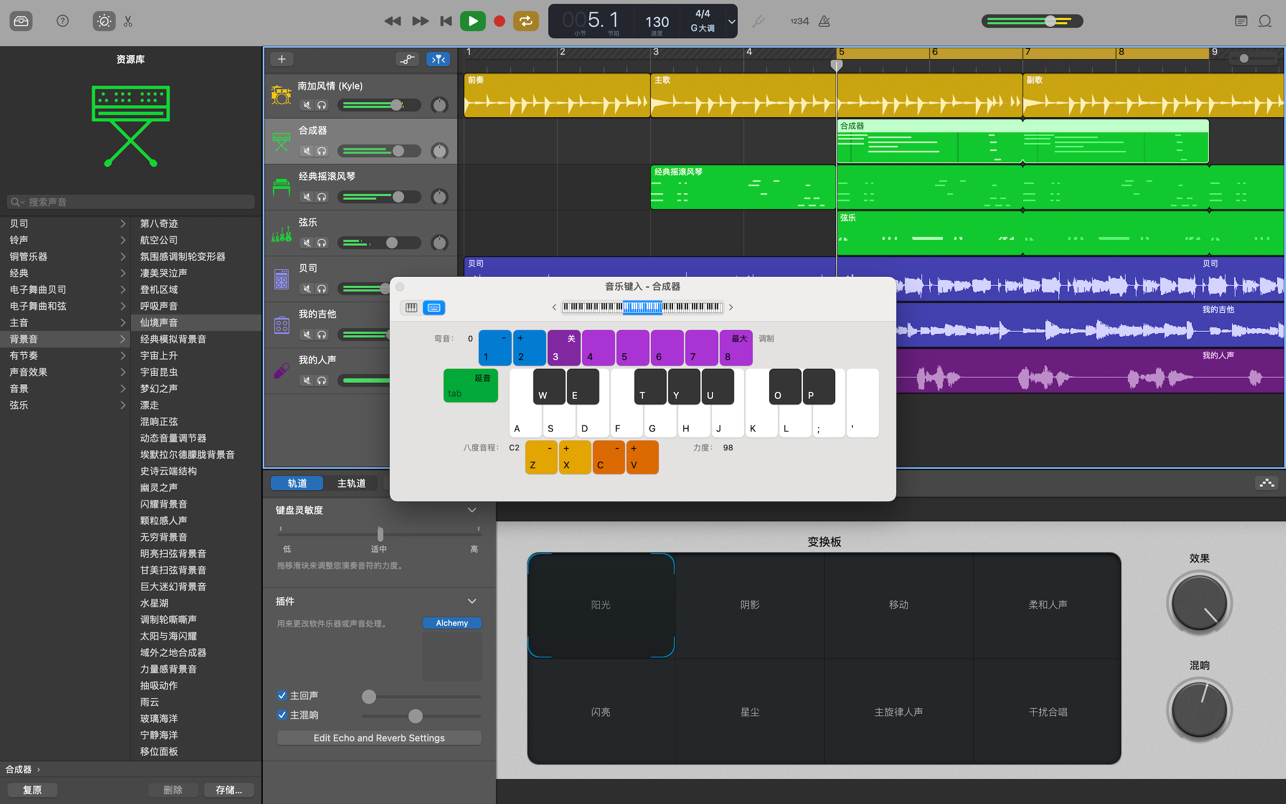Viewport: 1286px width, 804px height.
Task: Mute the 合成器 track
Action: click(307, 151)
